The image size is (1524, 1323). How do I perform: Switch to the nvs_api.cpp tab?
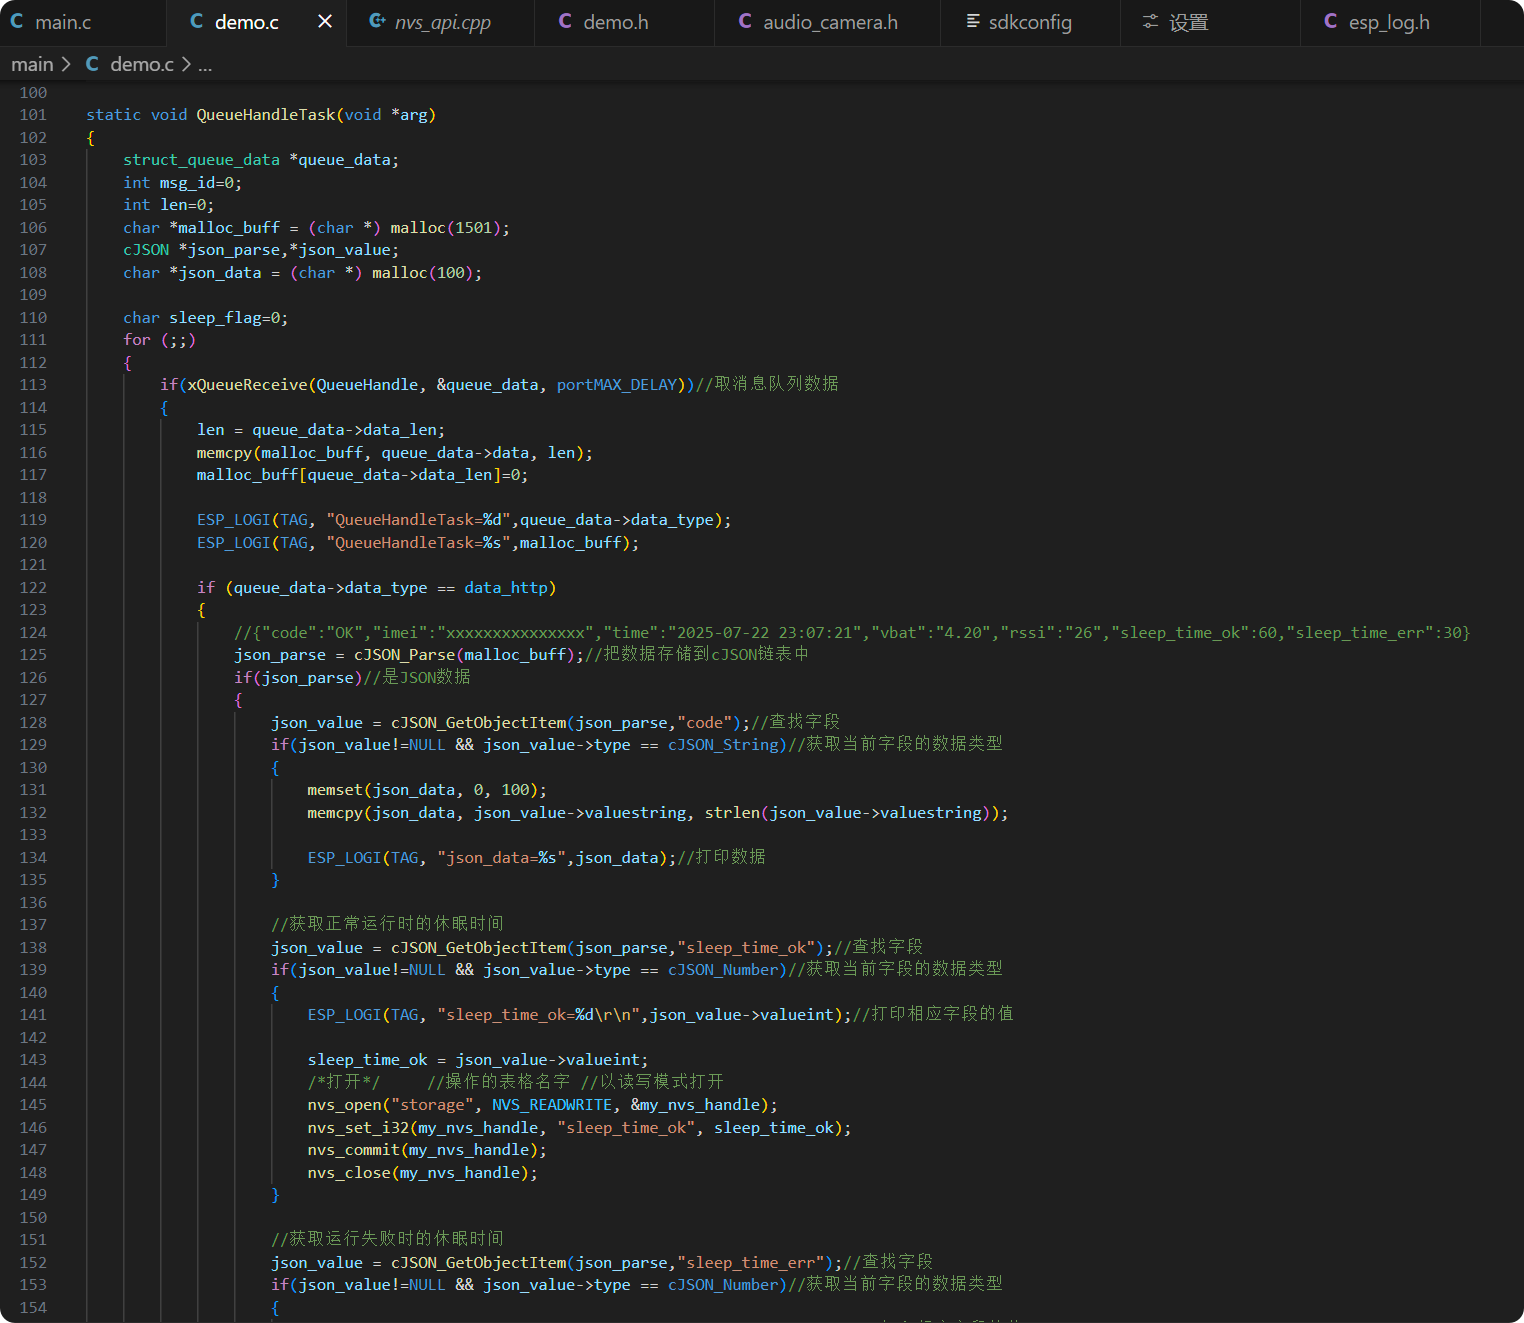tap(442, 22)
